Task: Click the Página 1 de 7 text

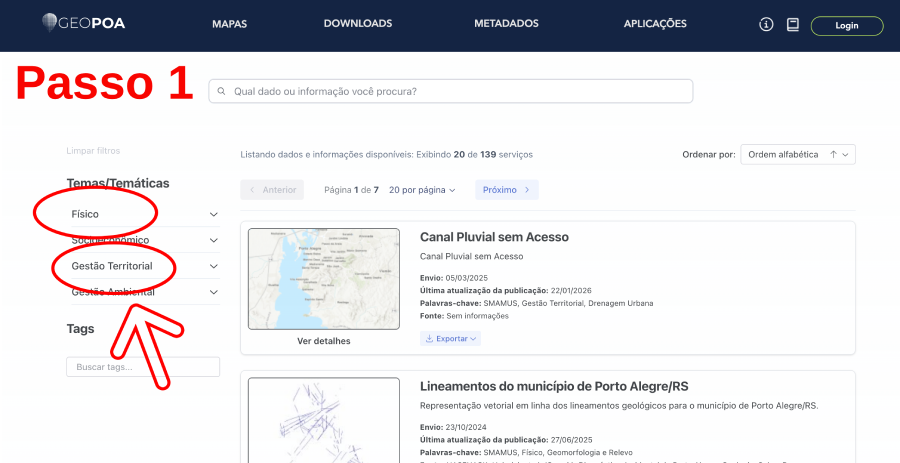Action: [x=351, y=190]
